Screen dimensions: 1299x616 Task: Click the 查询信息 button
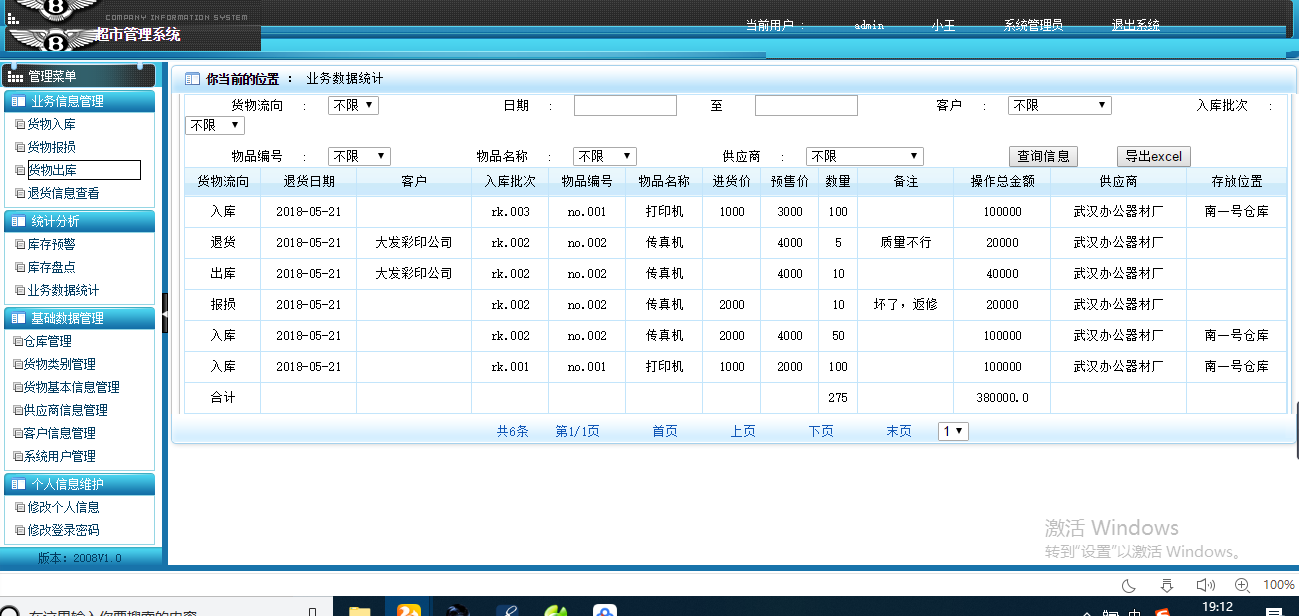(x=1043, y=156)
